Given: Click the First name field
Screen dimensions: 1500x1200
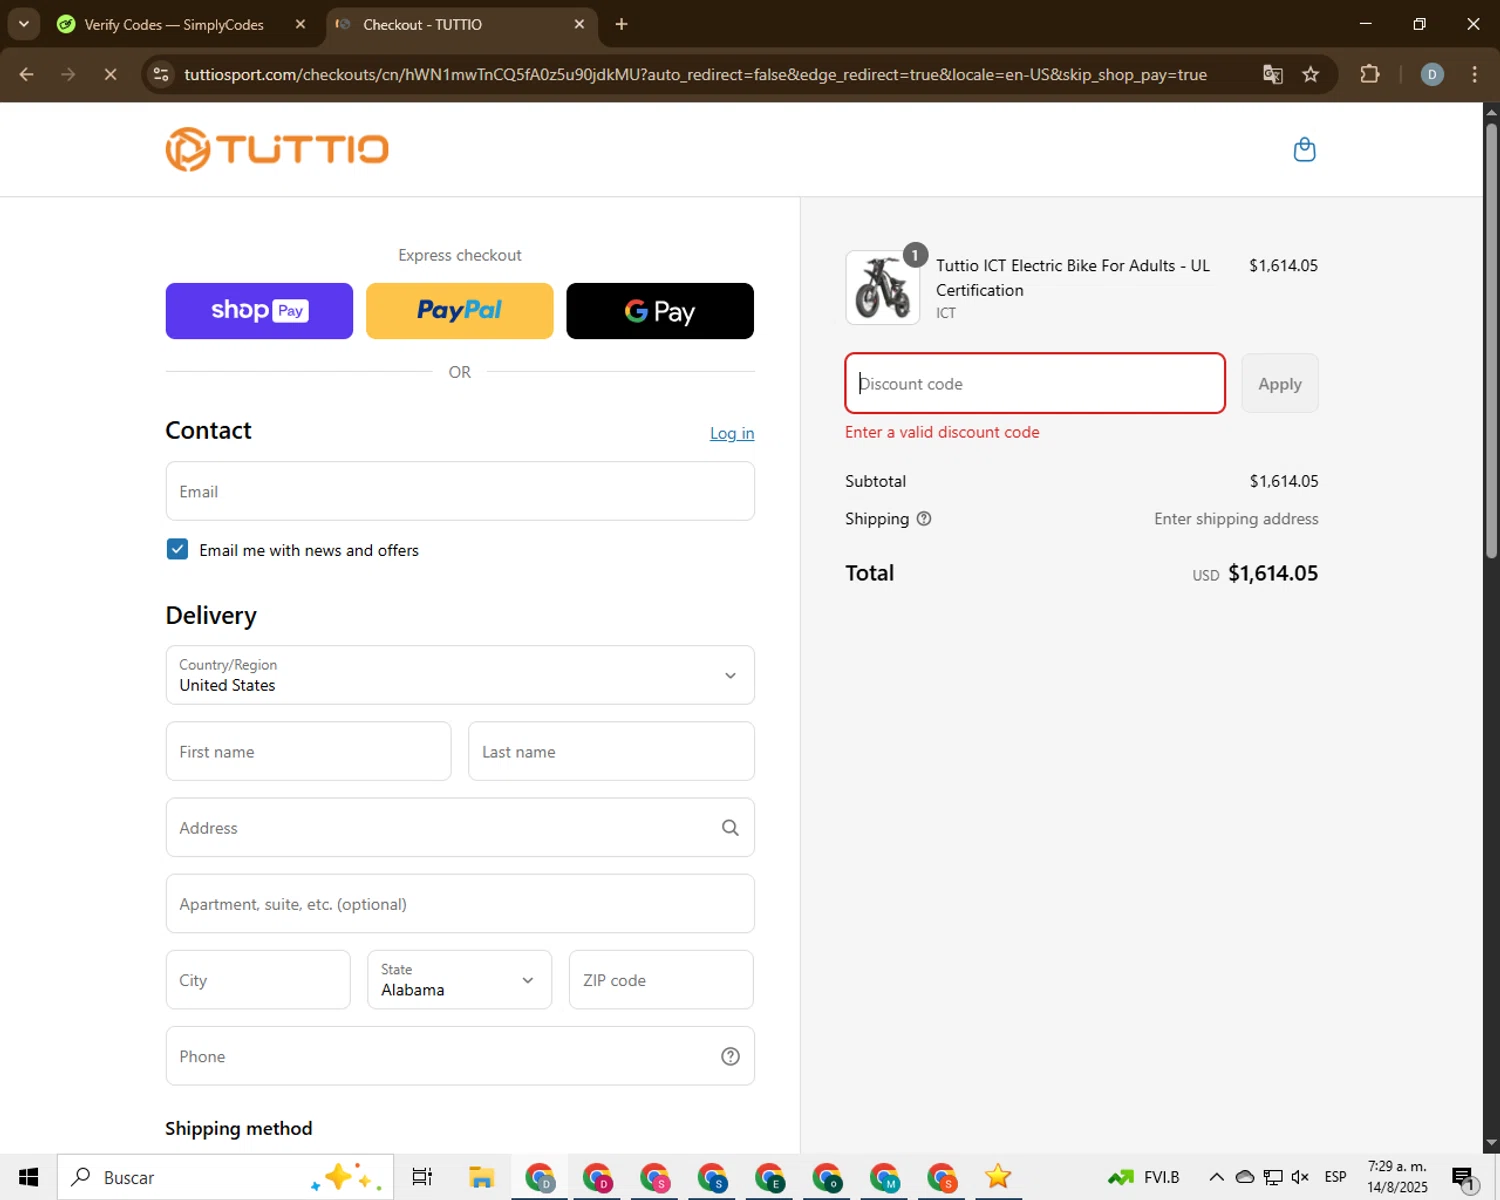Looking at the screenshot, I should (308, 751).
